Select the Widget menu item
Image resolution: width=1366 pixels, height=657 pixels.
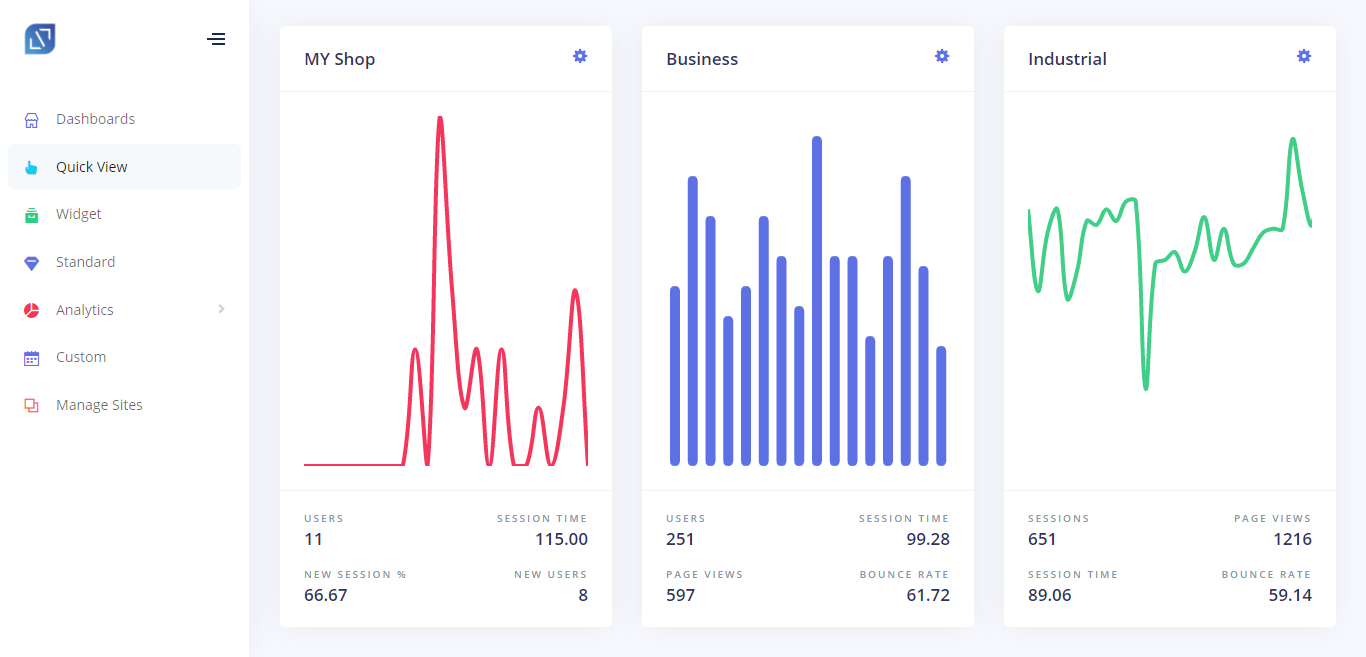pos(124,214)
